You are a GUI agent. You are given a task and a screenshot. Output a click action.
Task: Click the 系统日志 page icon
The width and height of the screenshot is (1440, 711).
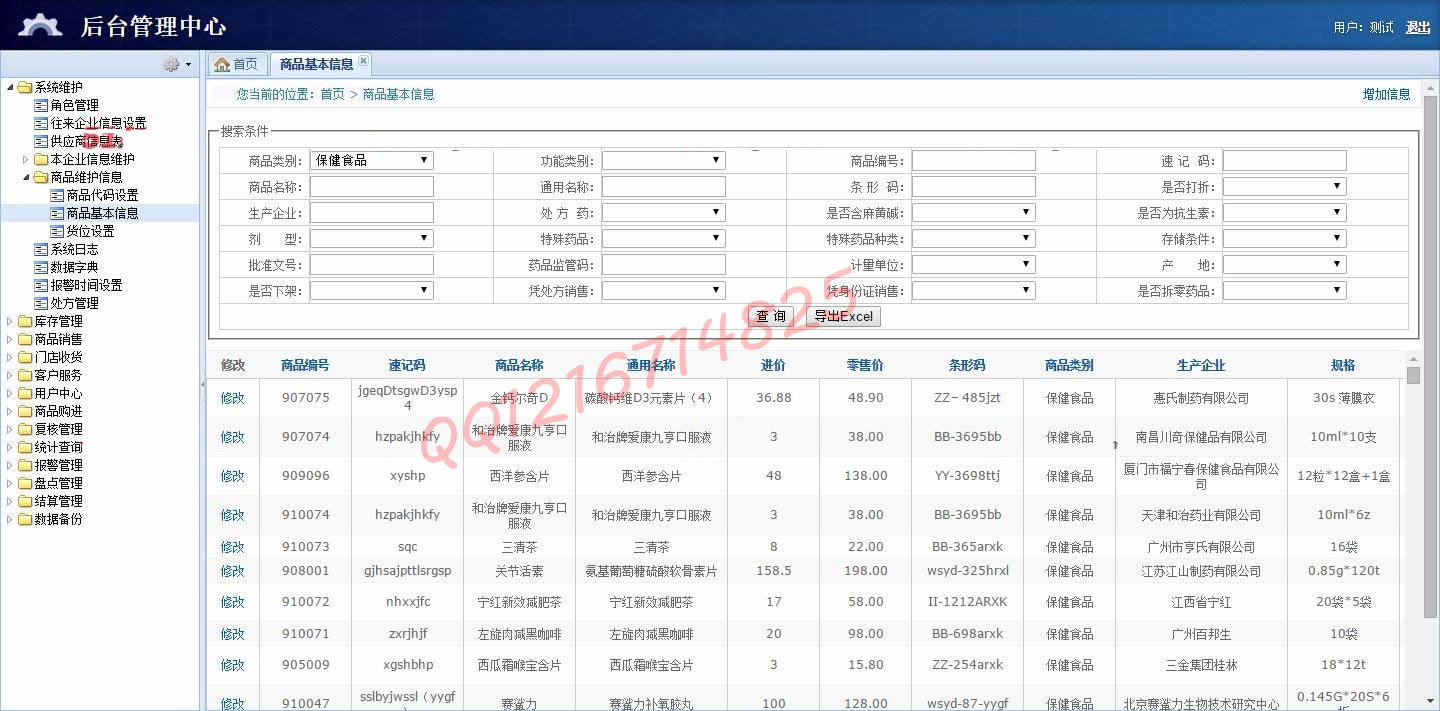[x=41, y=249]
